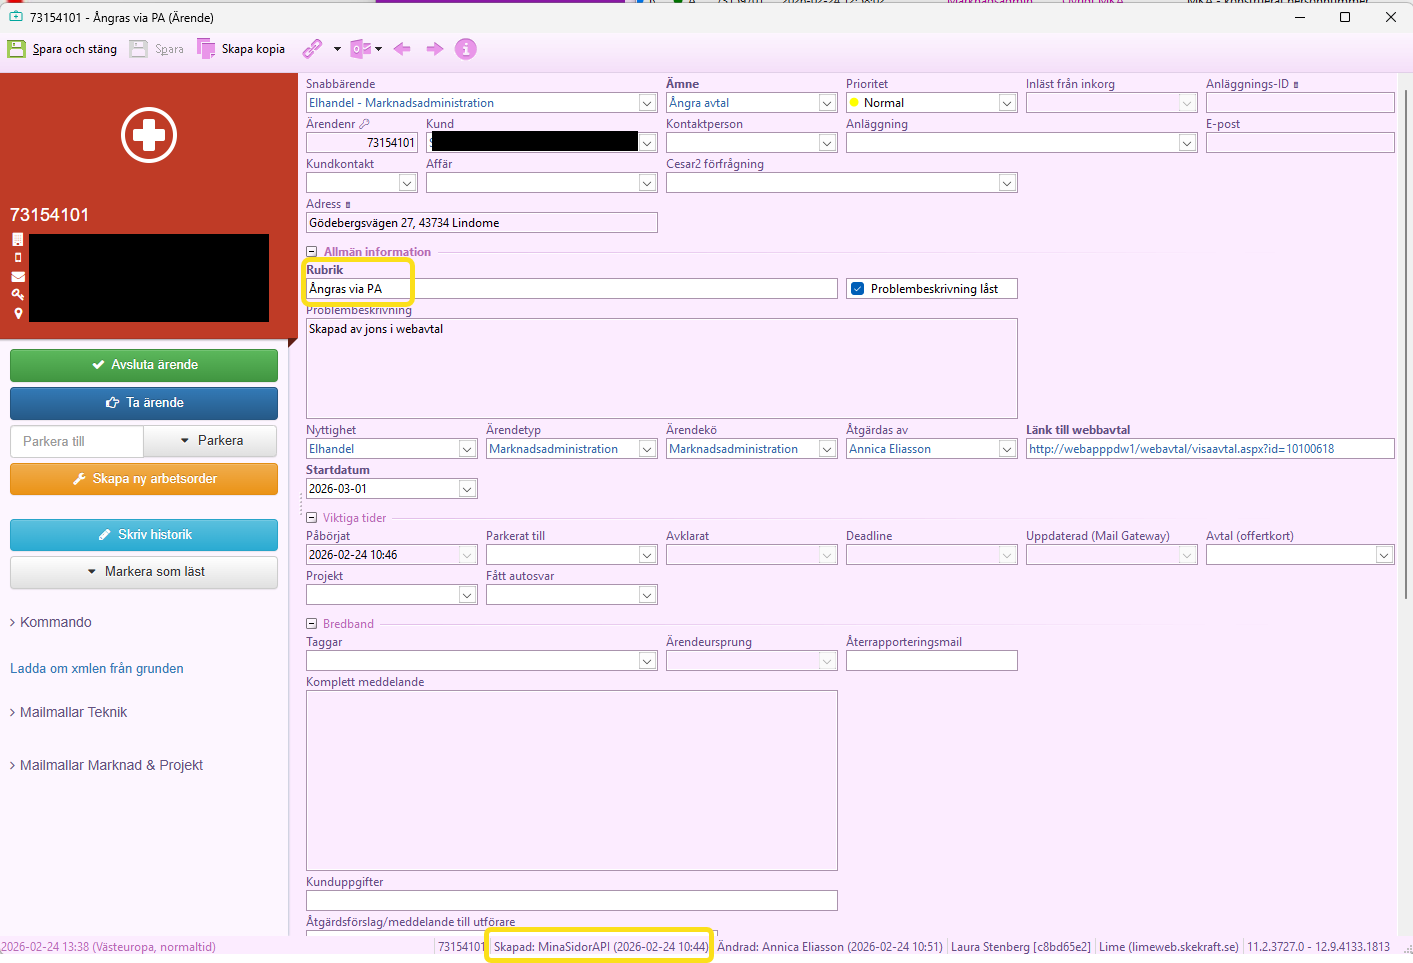Open the Prioritet dropdown showing Normal
Image resolution: width=1413 pixels, height=963 pixels.
click(1007, 103)
